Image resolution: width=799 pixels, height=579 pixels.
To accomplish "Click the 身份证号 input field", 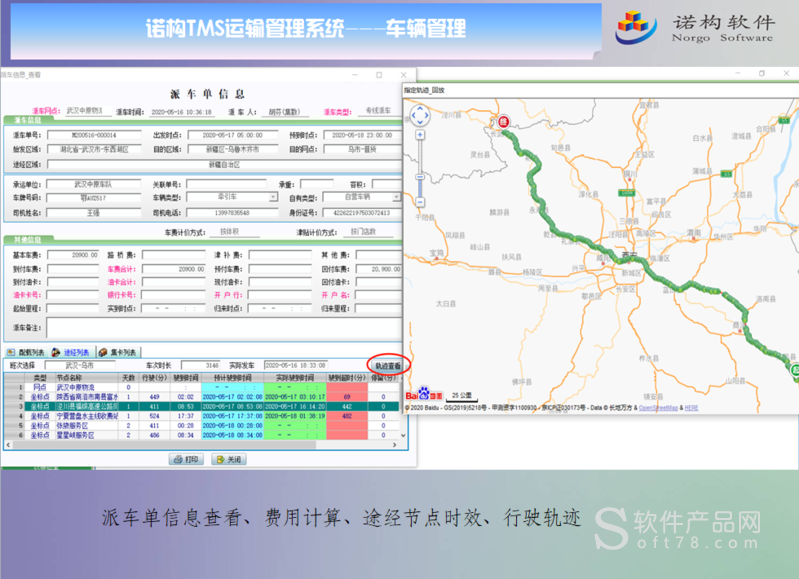I will [362, 213].
